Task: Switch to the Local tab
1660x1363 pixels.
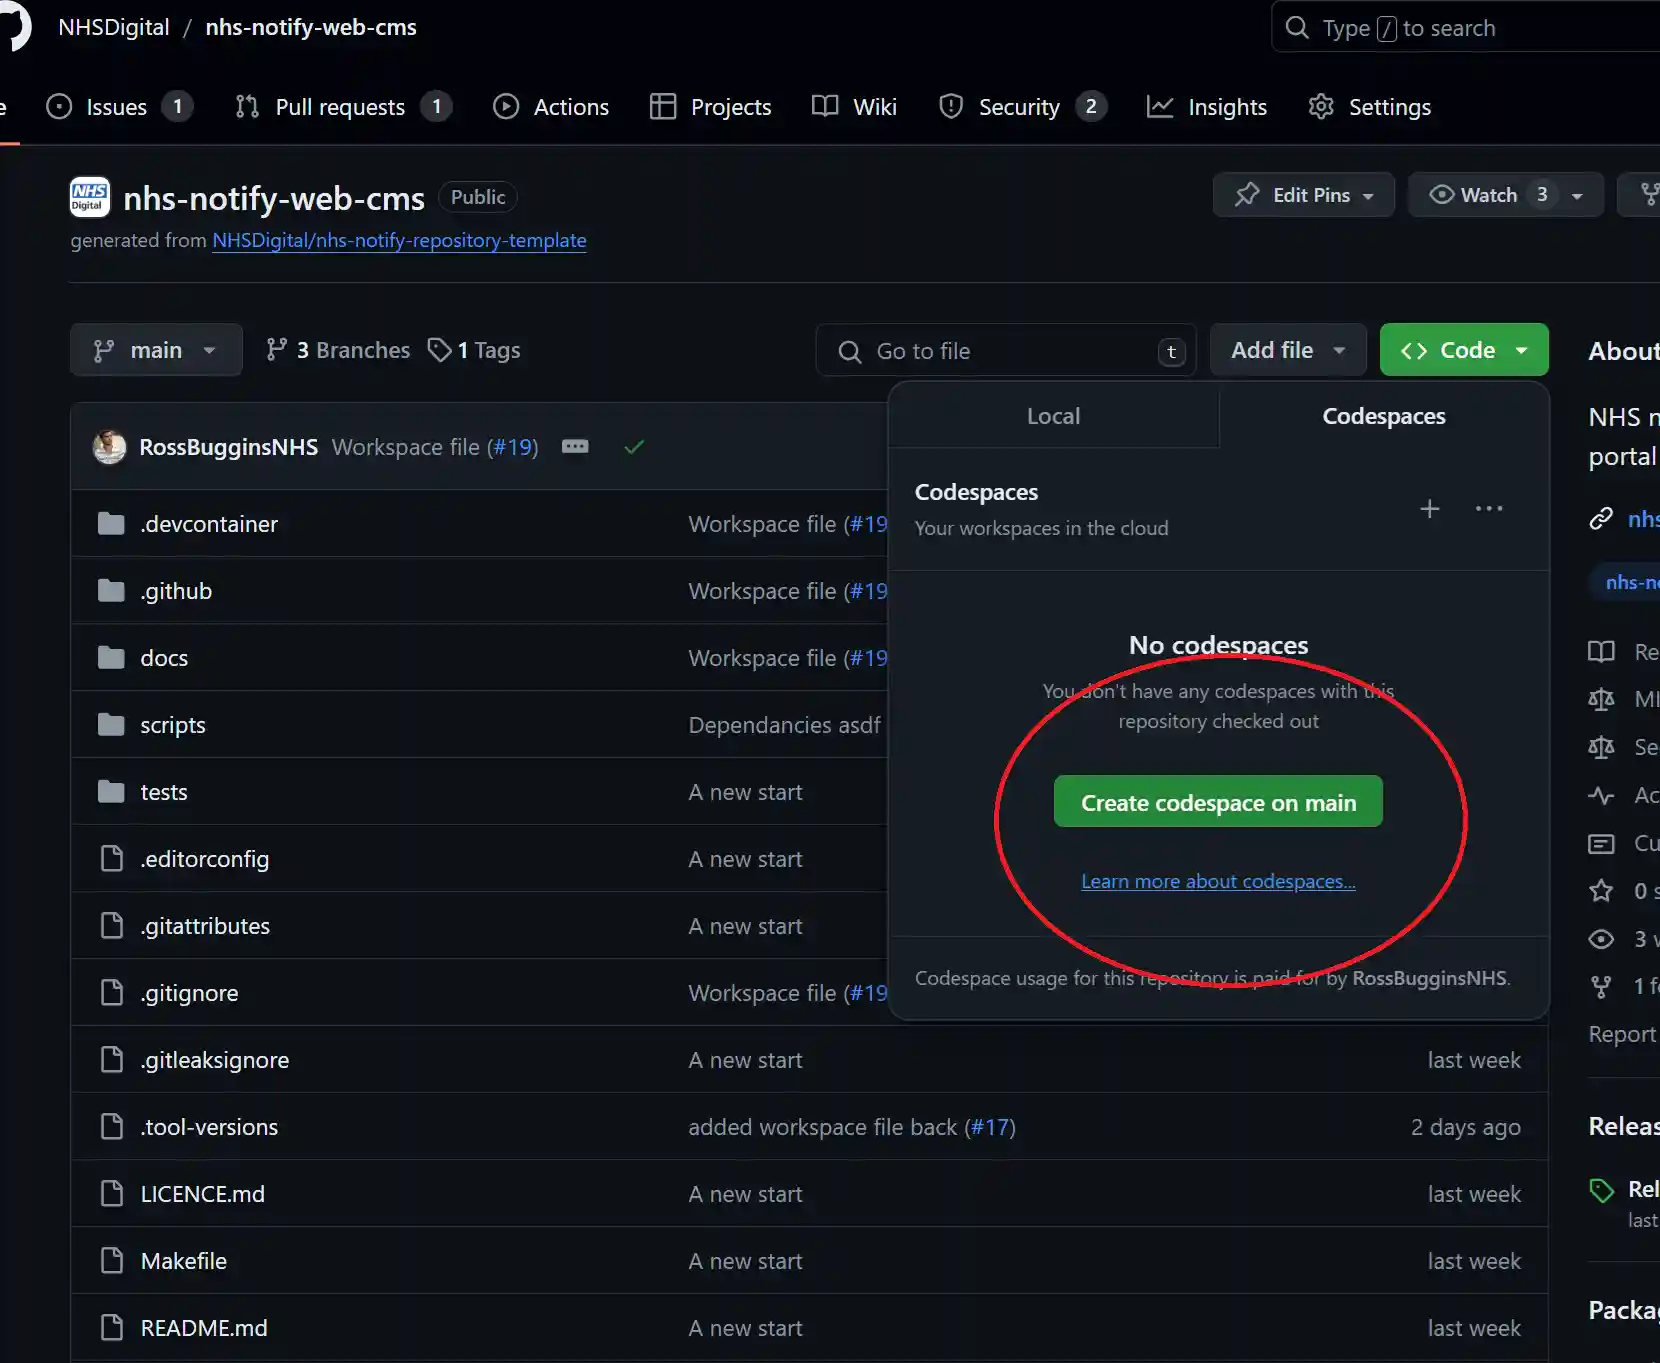Action: [1053, 416]
